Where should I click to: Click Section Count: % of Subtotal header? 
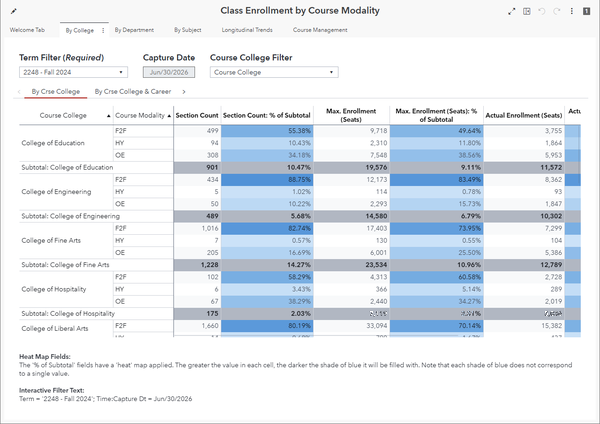(x=267, y=116)
